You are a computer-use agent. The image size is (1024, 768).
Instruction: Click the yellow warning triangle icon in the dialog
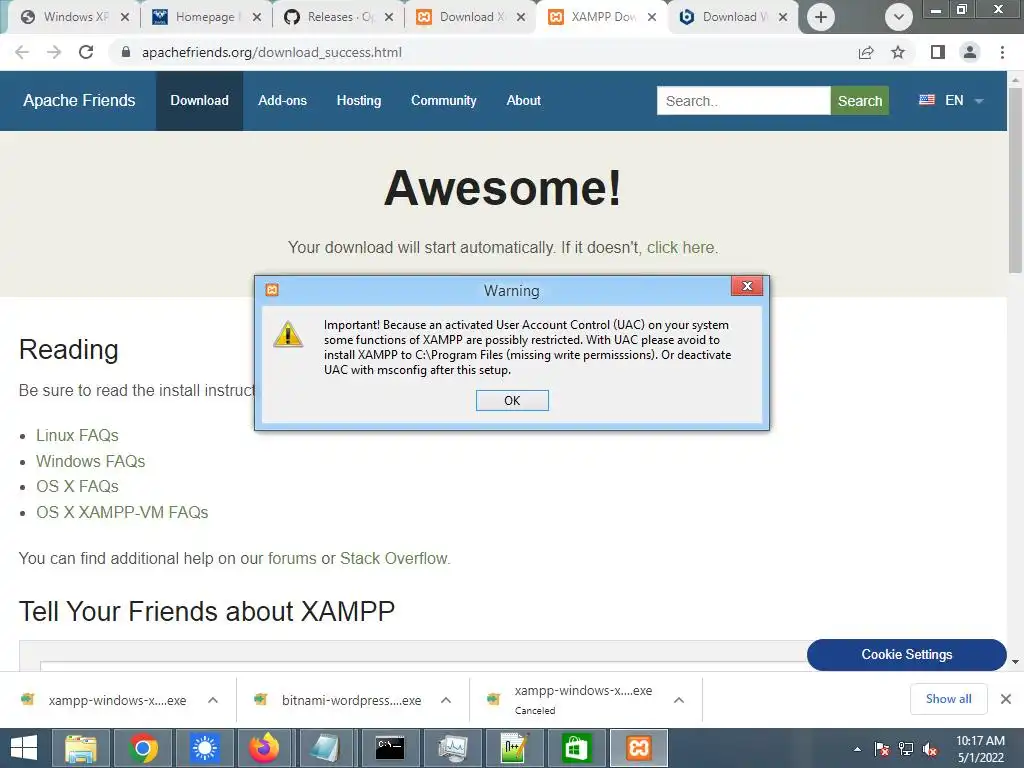[287, 334]
